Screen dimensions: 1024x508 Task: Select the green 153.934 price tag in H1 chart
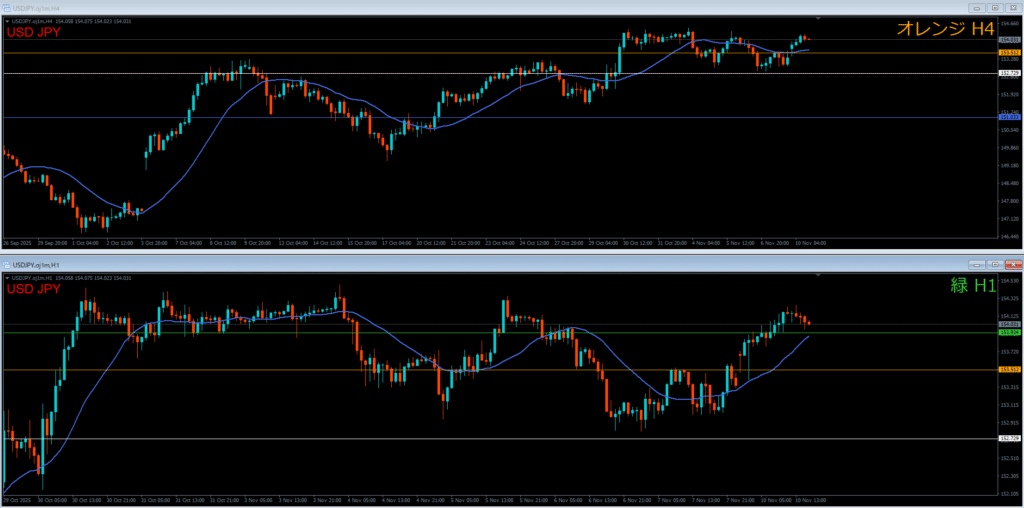1009,333
